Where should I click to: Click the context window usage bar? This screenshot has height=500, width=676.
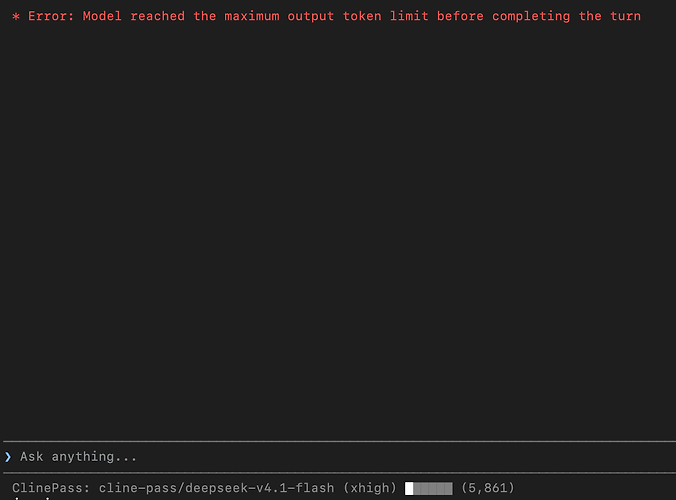[429, 488]
